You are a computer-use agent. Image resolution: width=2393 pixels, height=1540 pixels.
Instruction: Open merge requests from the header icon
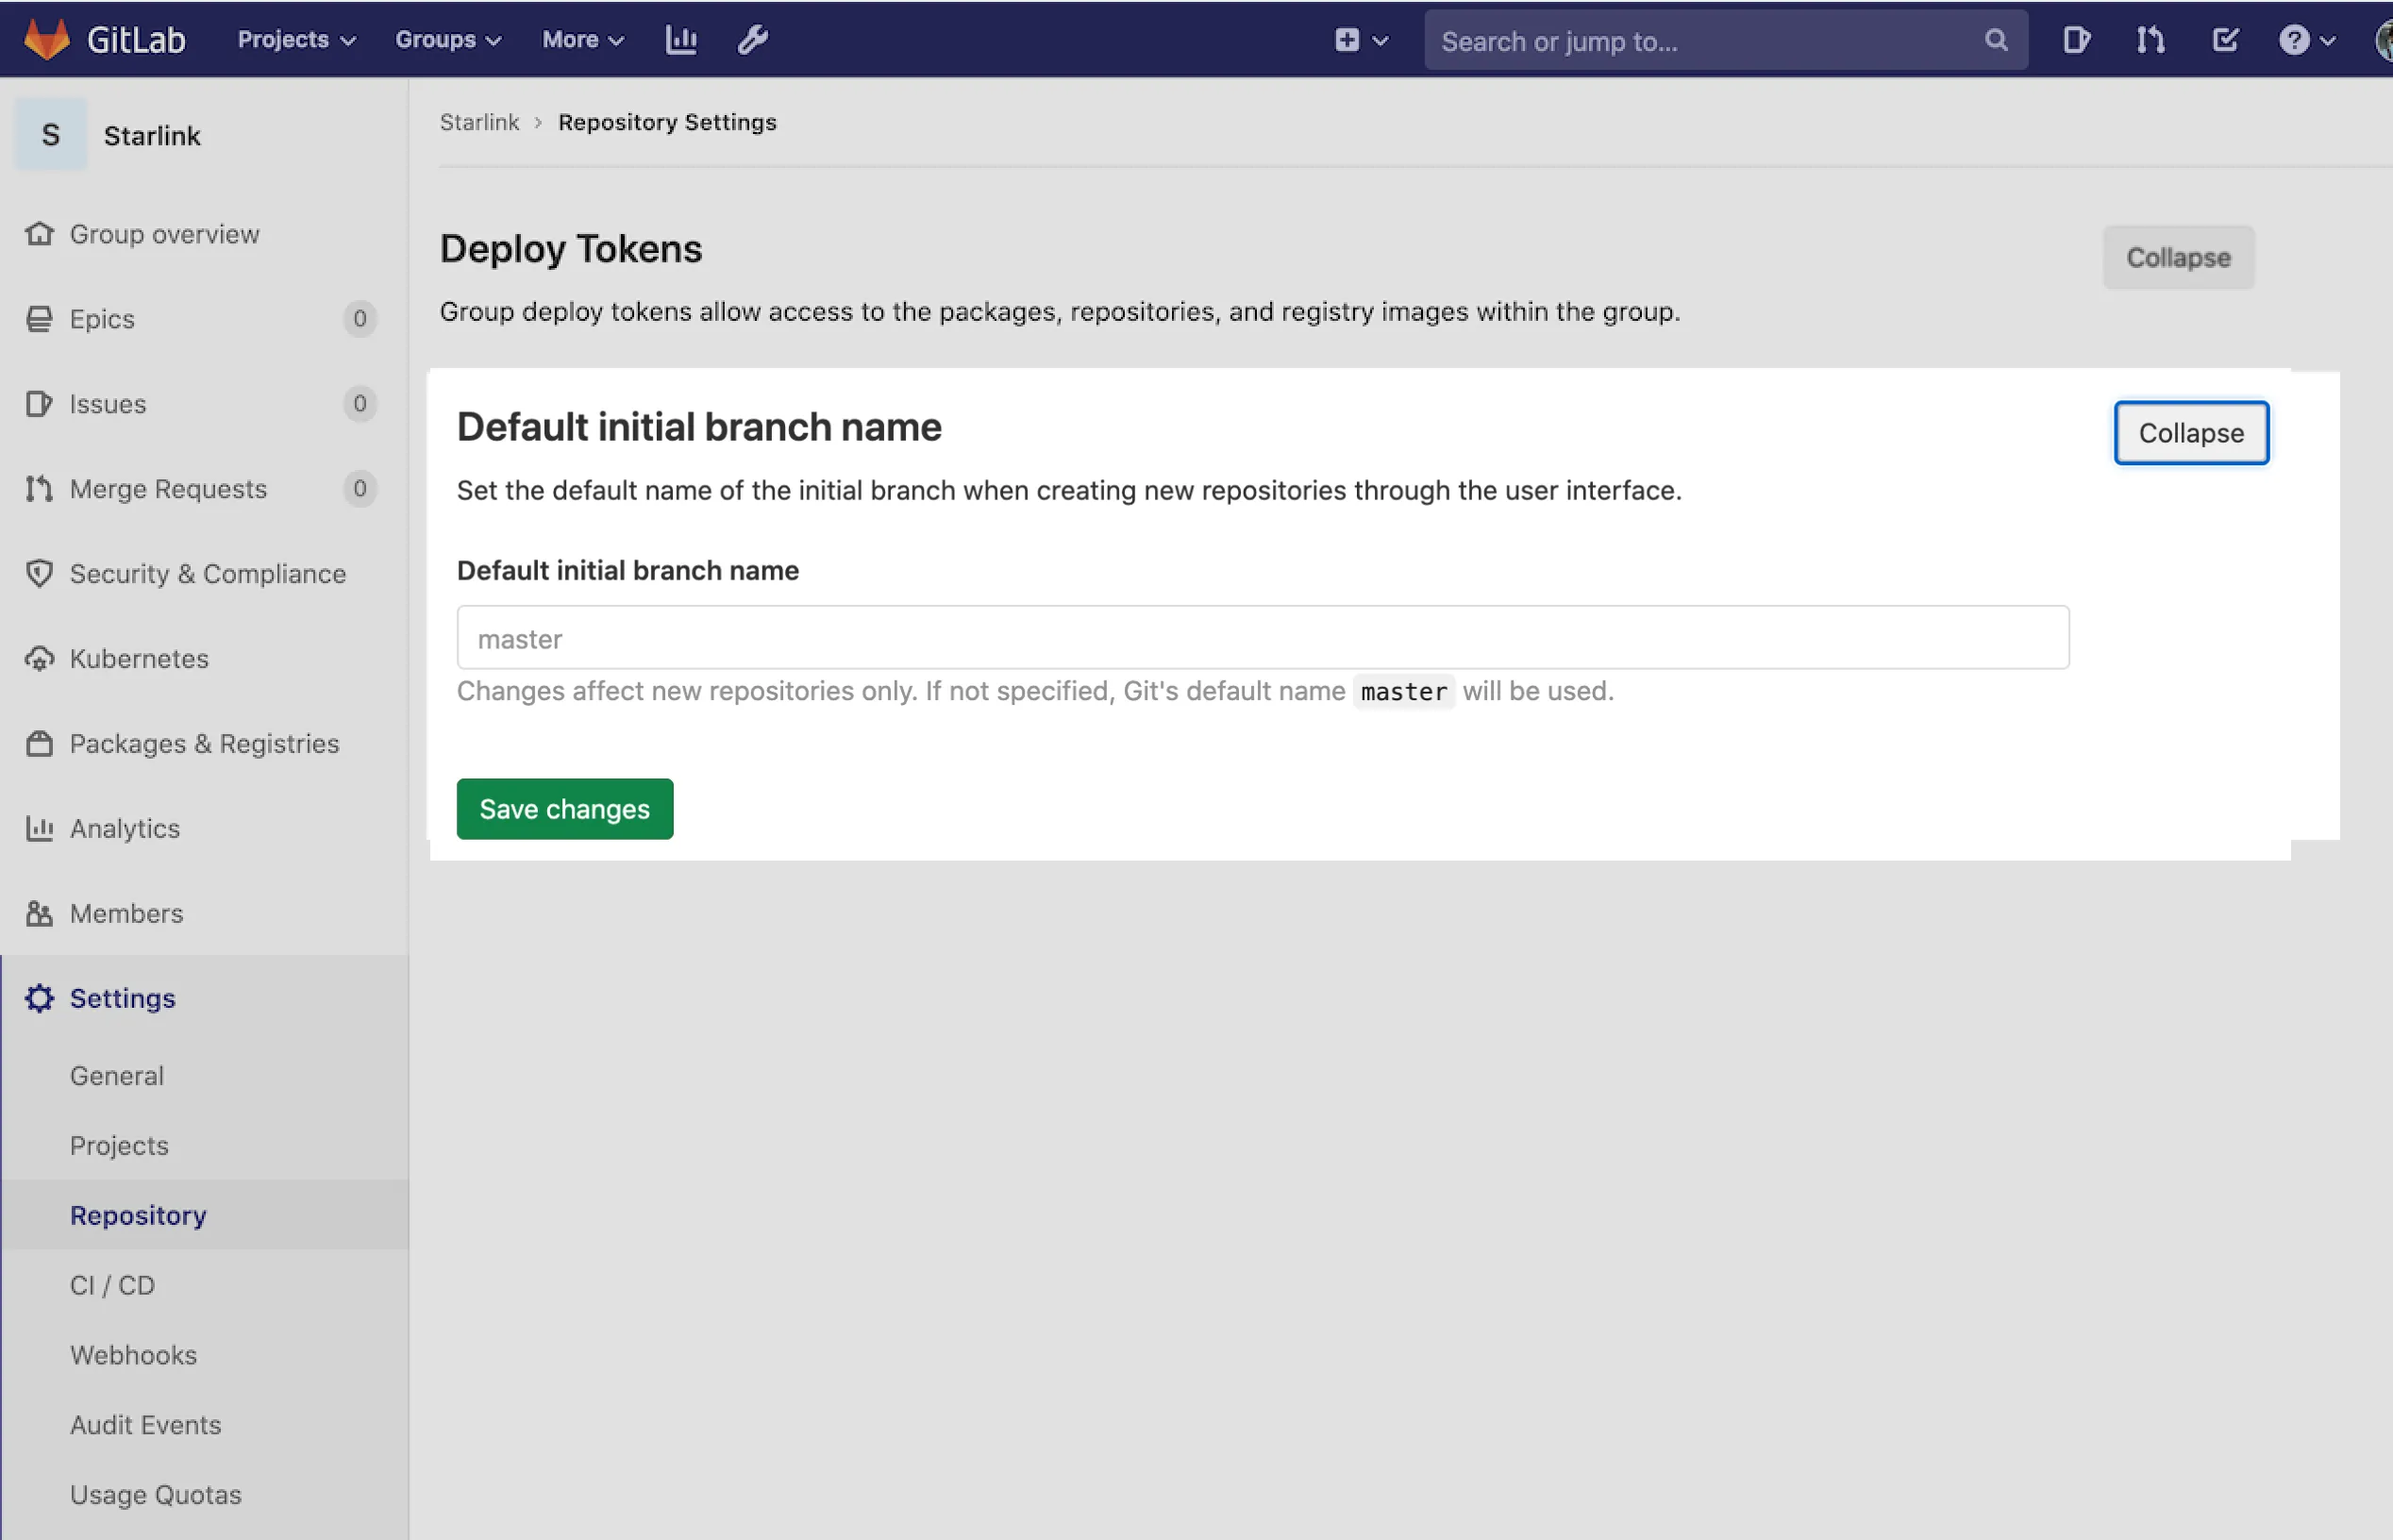tap(2149, 40)
